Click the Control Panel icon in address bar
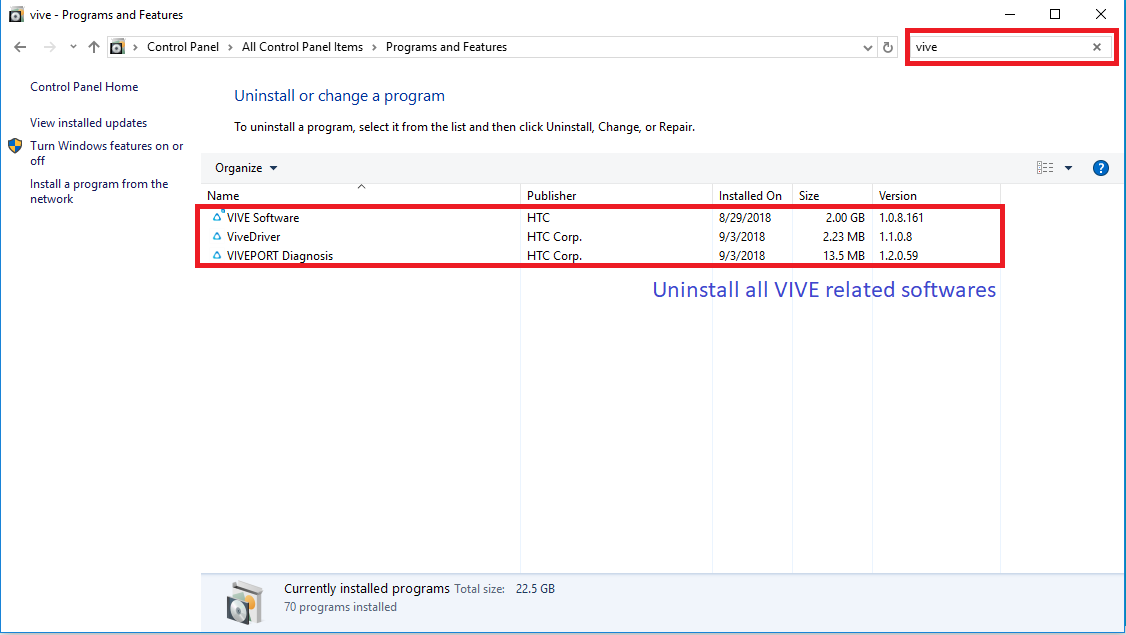Viewport: 1126px width, 635px height. coord(117,47)
